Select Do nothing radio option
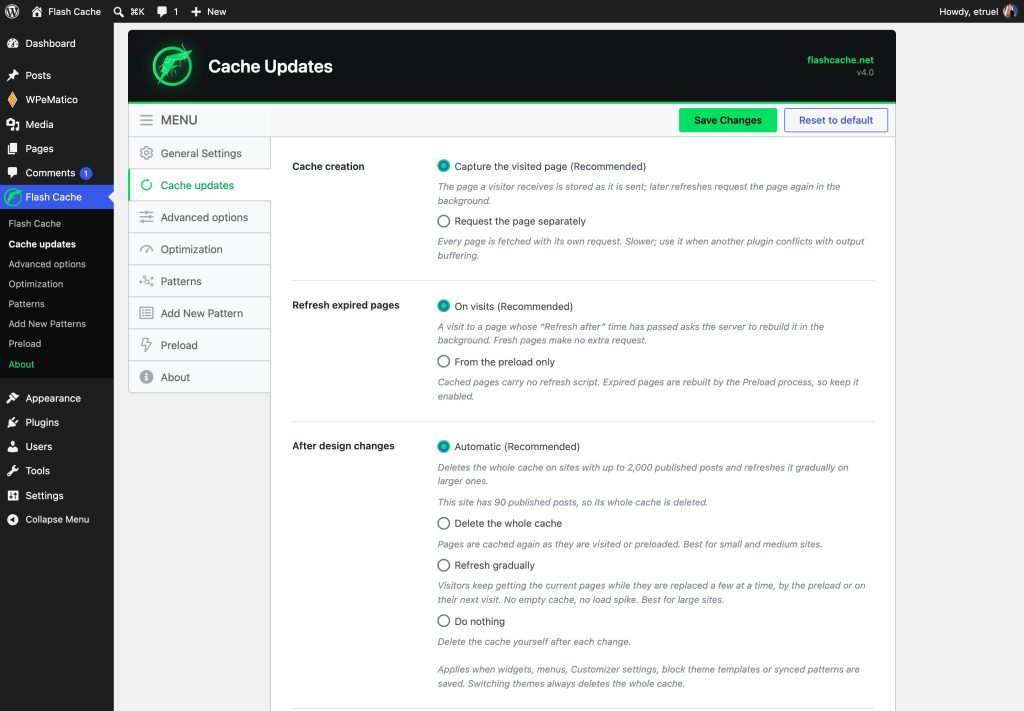This screenshot has width=1024, height=711. click(443, 620)
